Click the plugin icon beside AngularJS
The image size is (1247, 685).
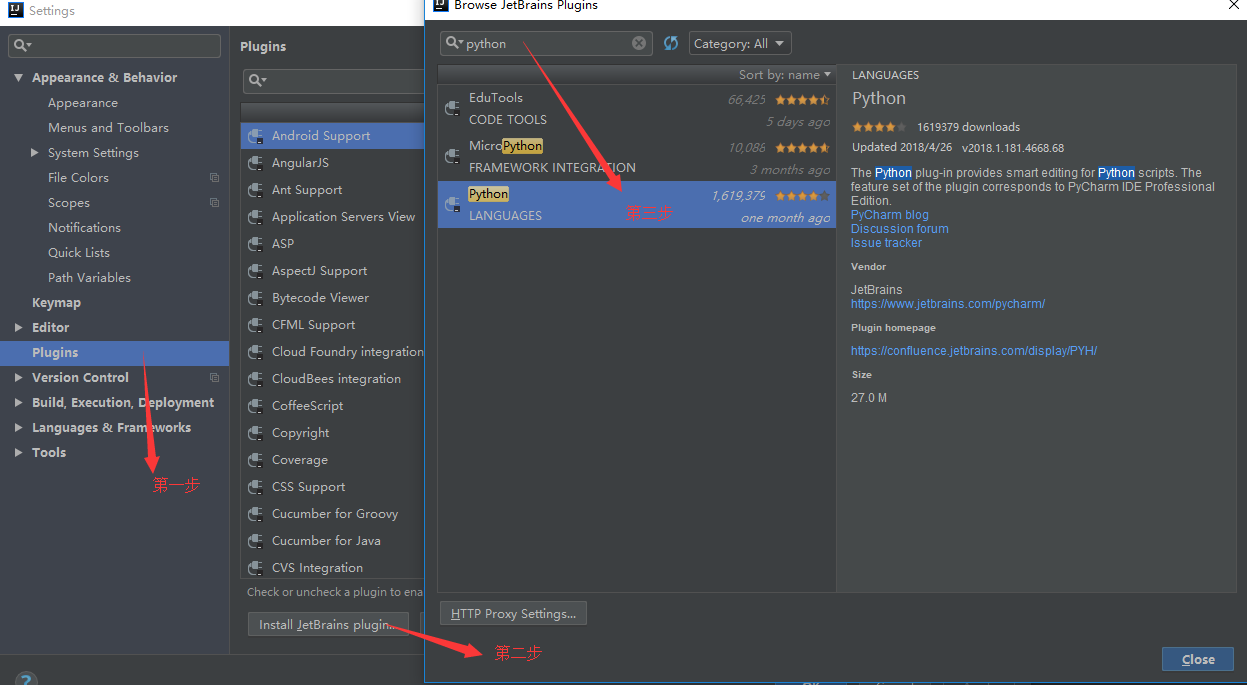click(255, 163)
